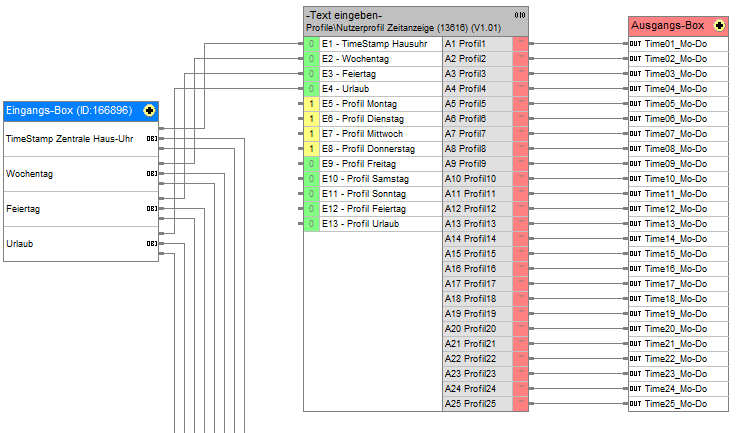Click the A14 Profil14 output row label

coord(470,239)
